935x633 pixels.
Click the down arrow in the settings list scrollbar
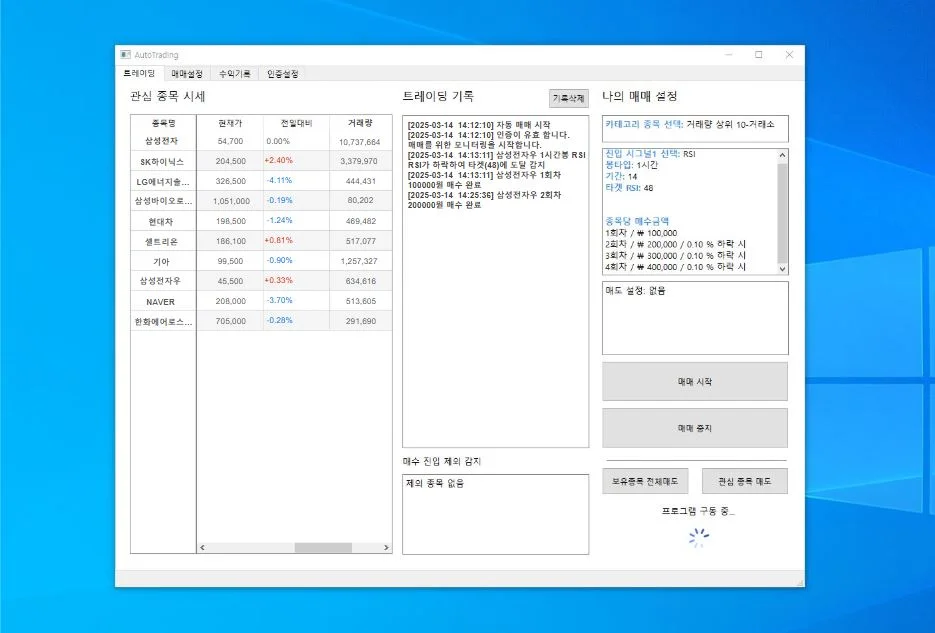click(783, 269)
